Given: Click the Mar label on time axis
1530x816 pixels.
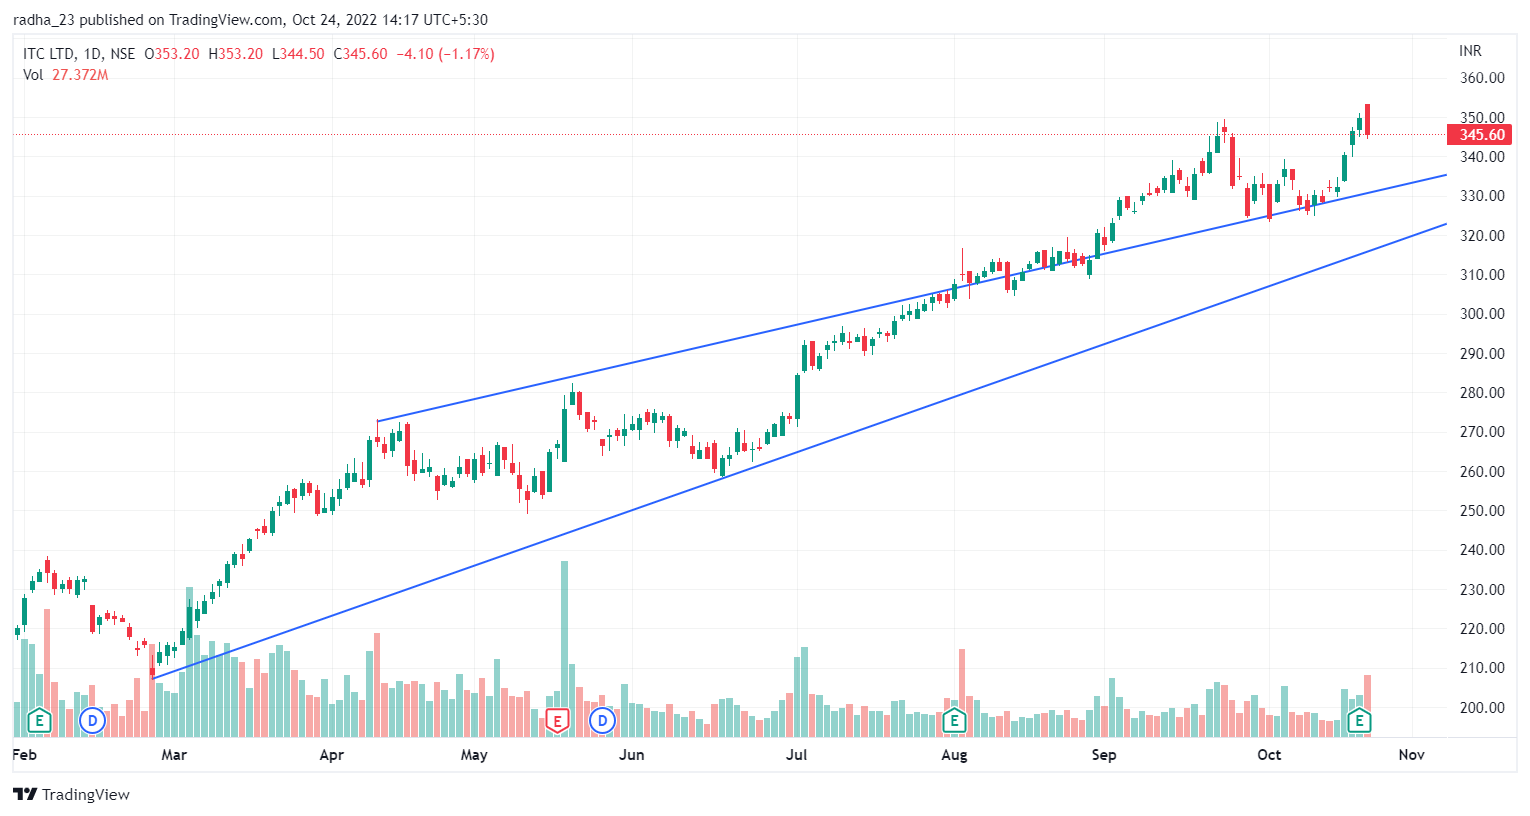Looking at the screenshot, I should coord(174,755).
